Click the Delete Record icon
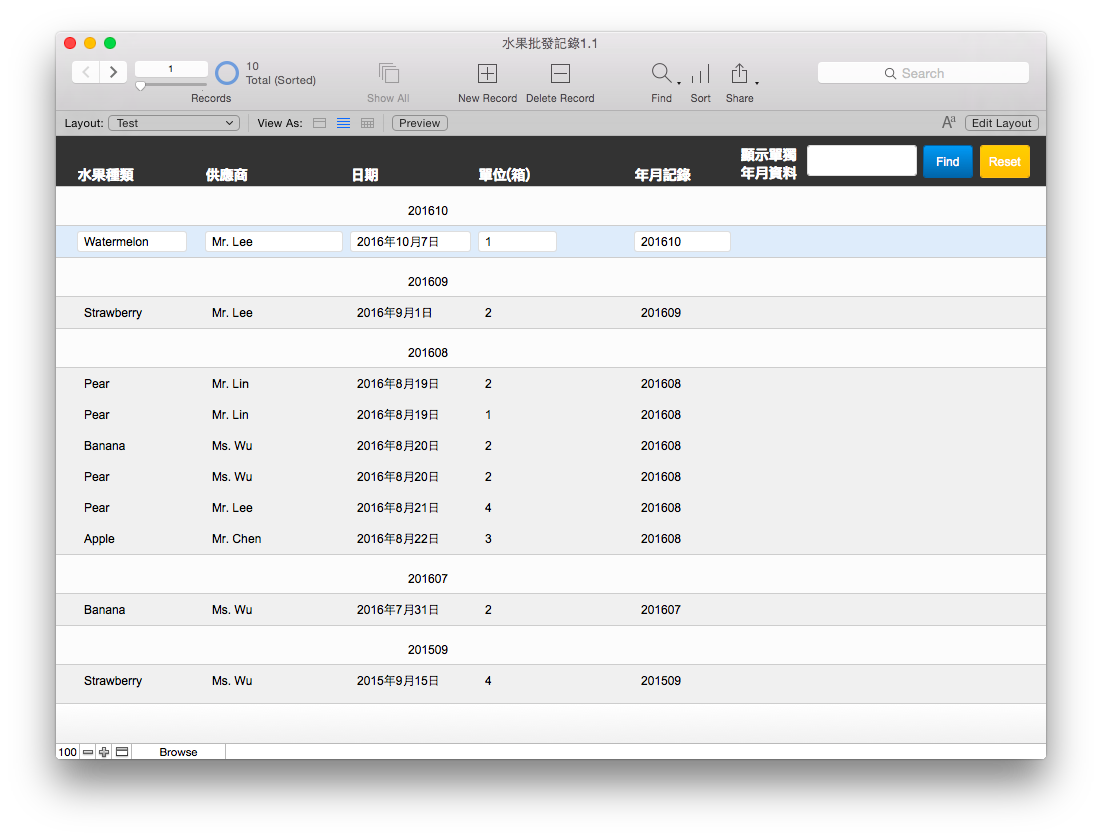The image size is (1102, 839). click(560, 74)
